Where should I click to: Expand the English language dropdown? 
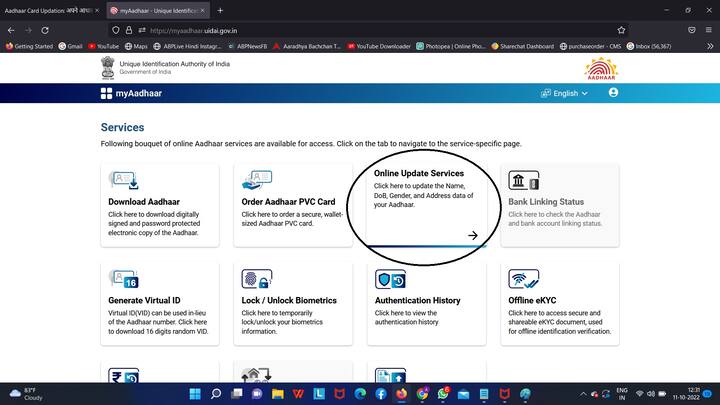point(565,93)
